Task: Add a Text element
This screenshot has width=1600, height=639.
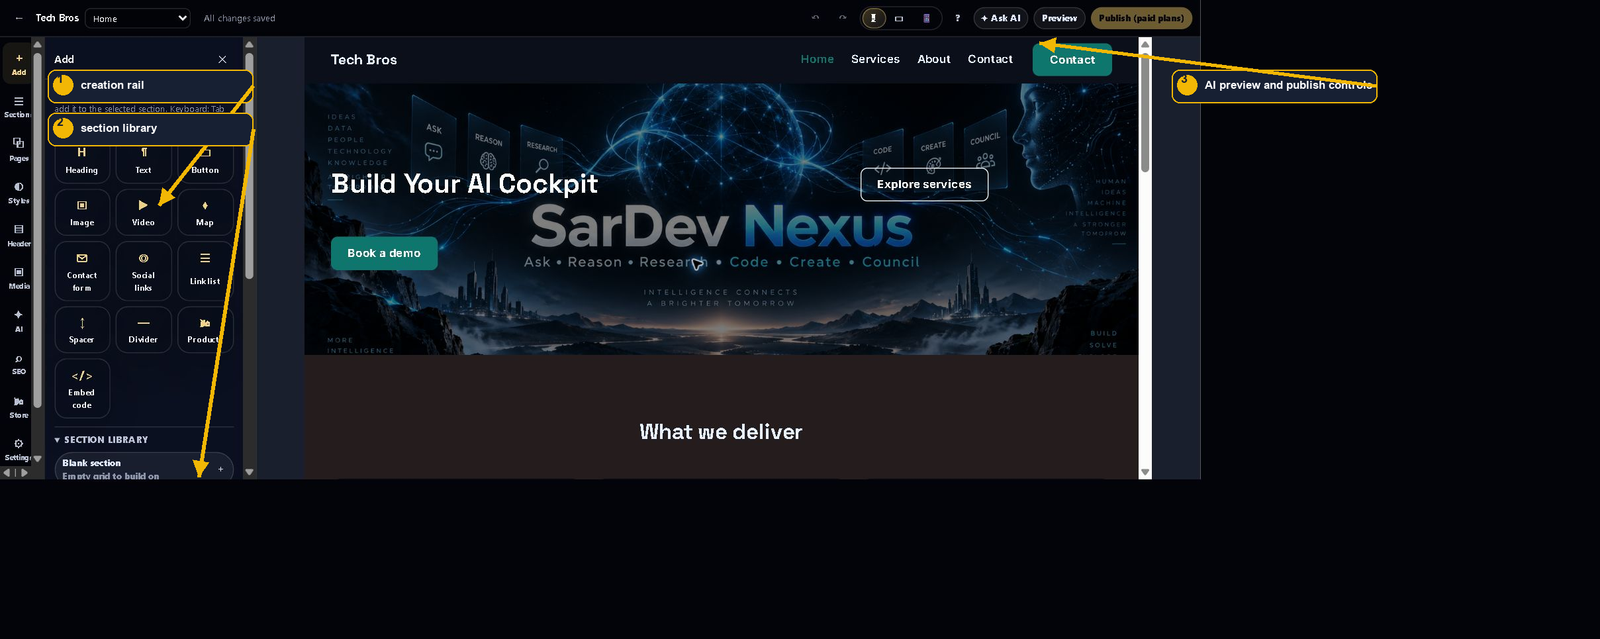Action: click(x=143, y=161)
